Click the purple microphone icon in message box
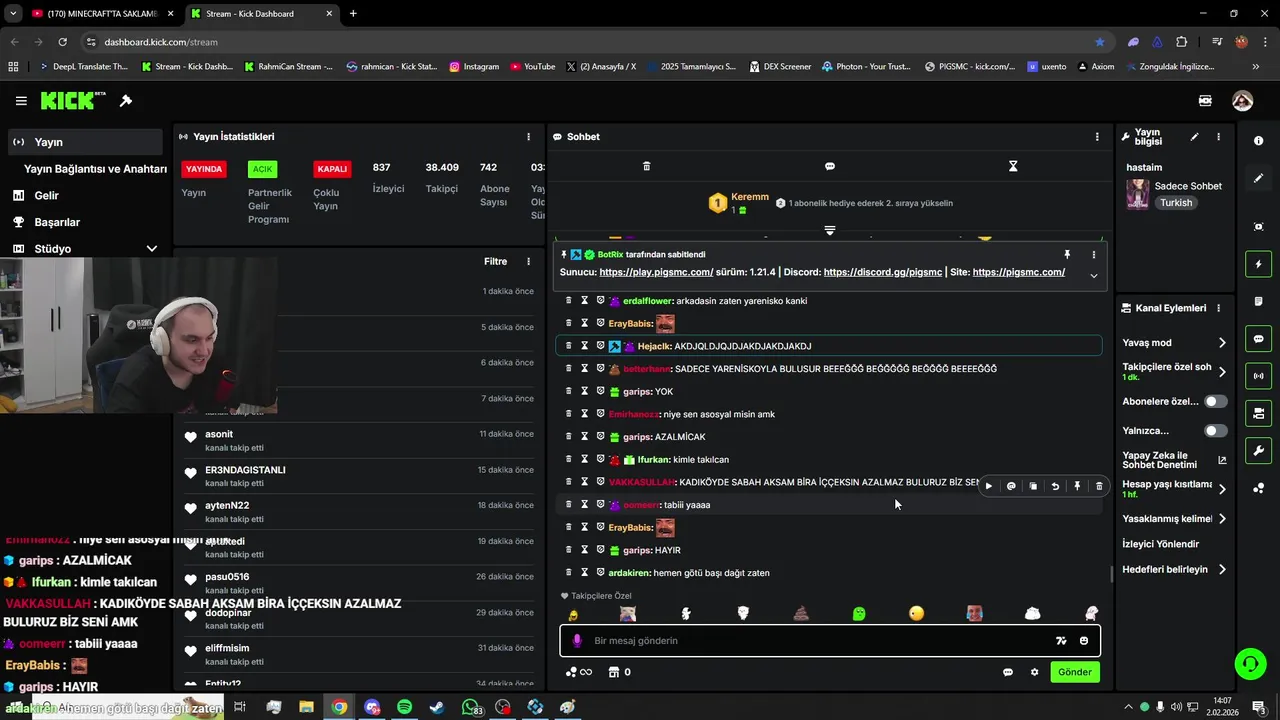Screen dimensions: 1280x720 click(577, 641)
